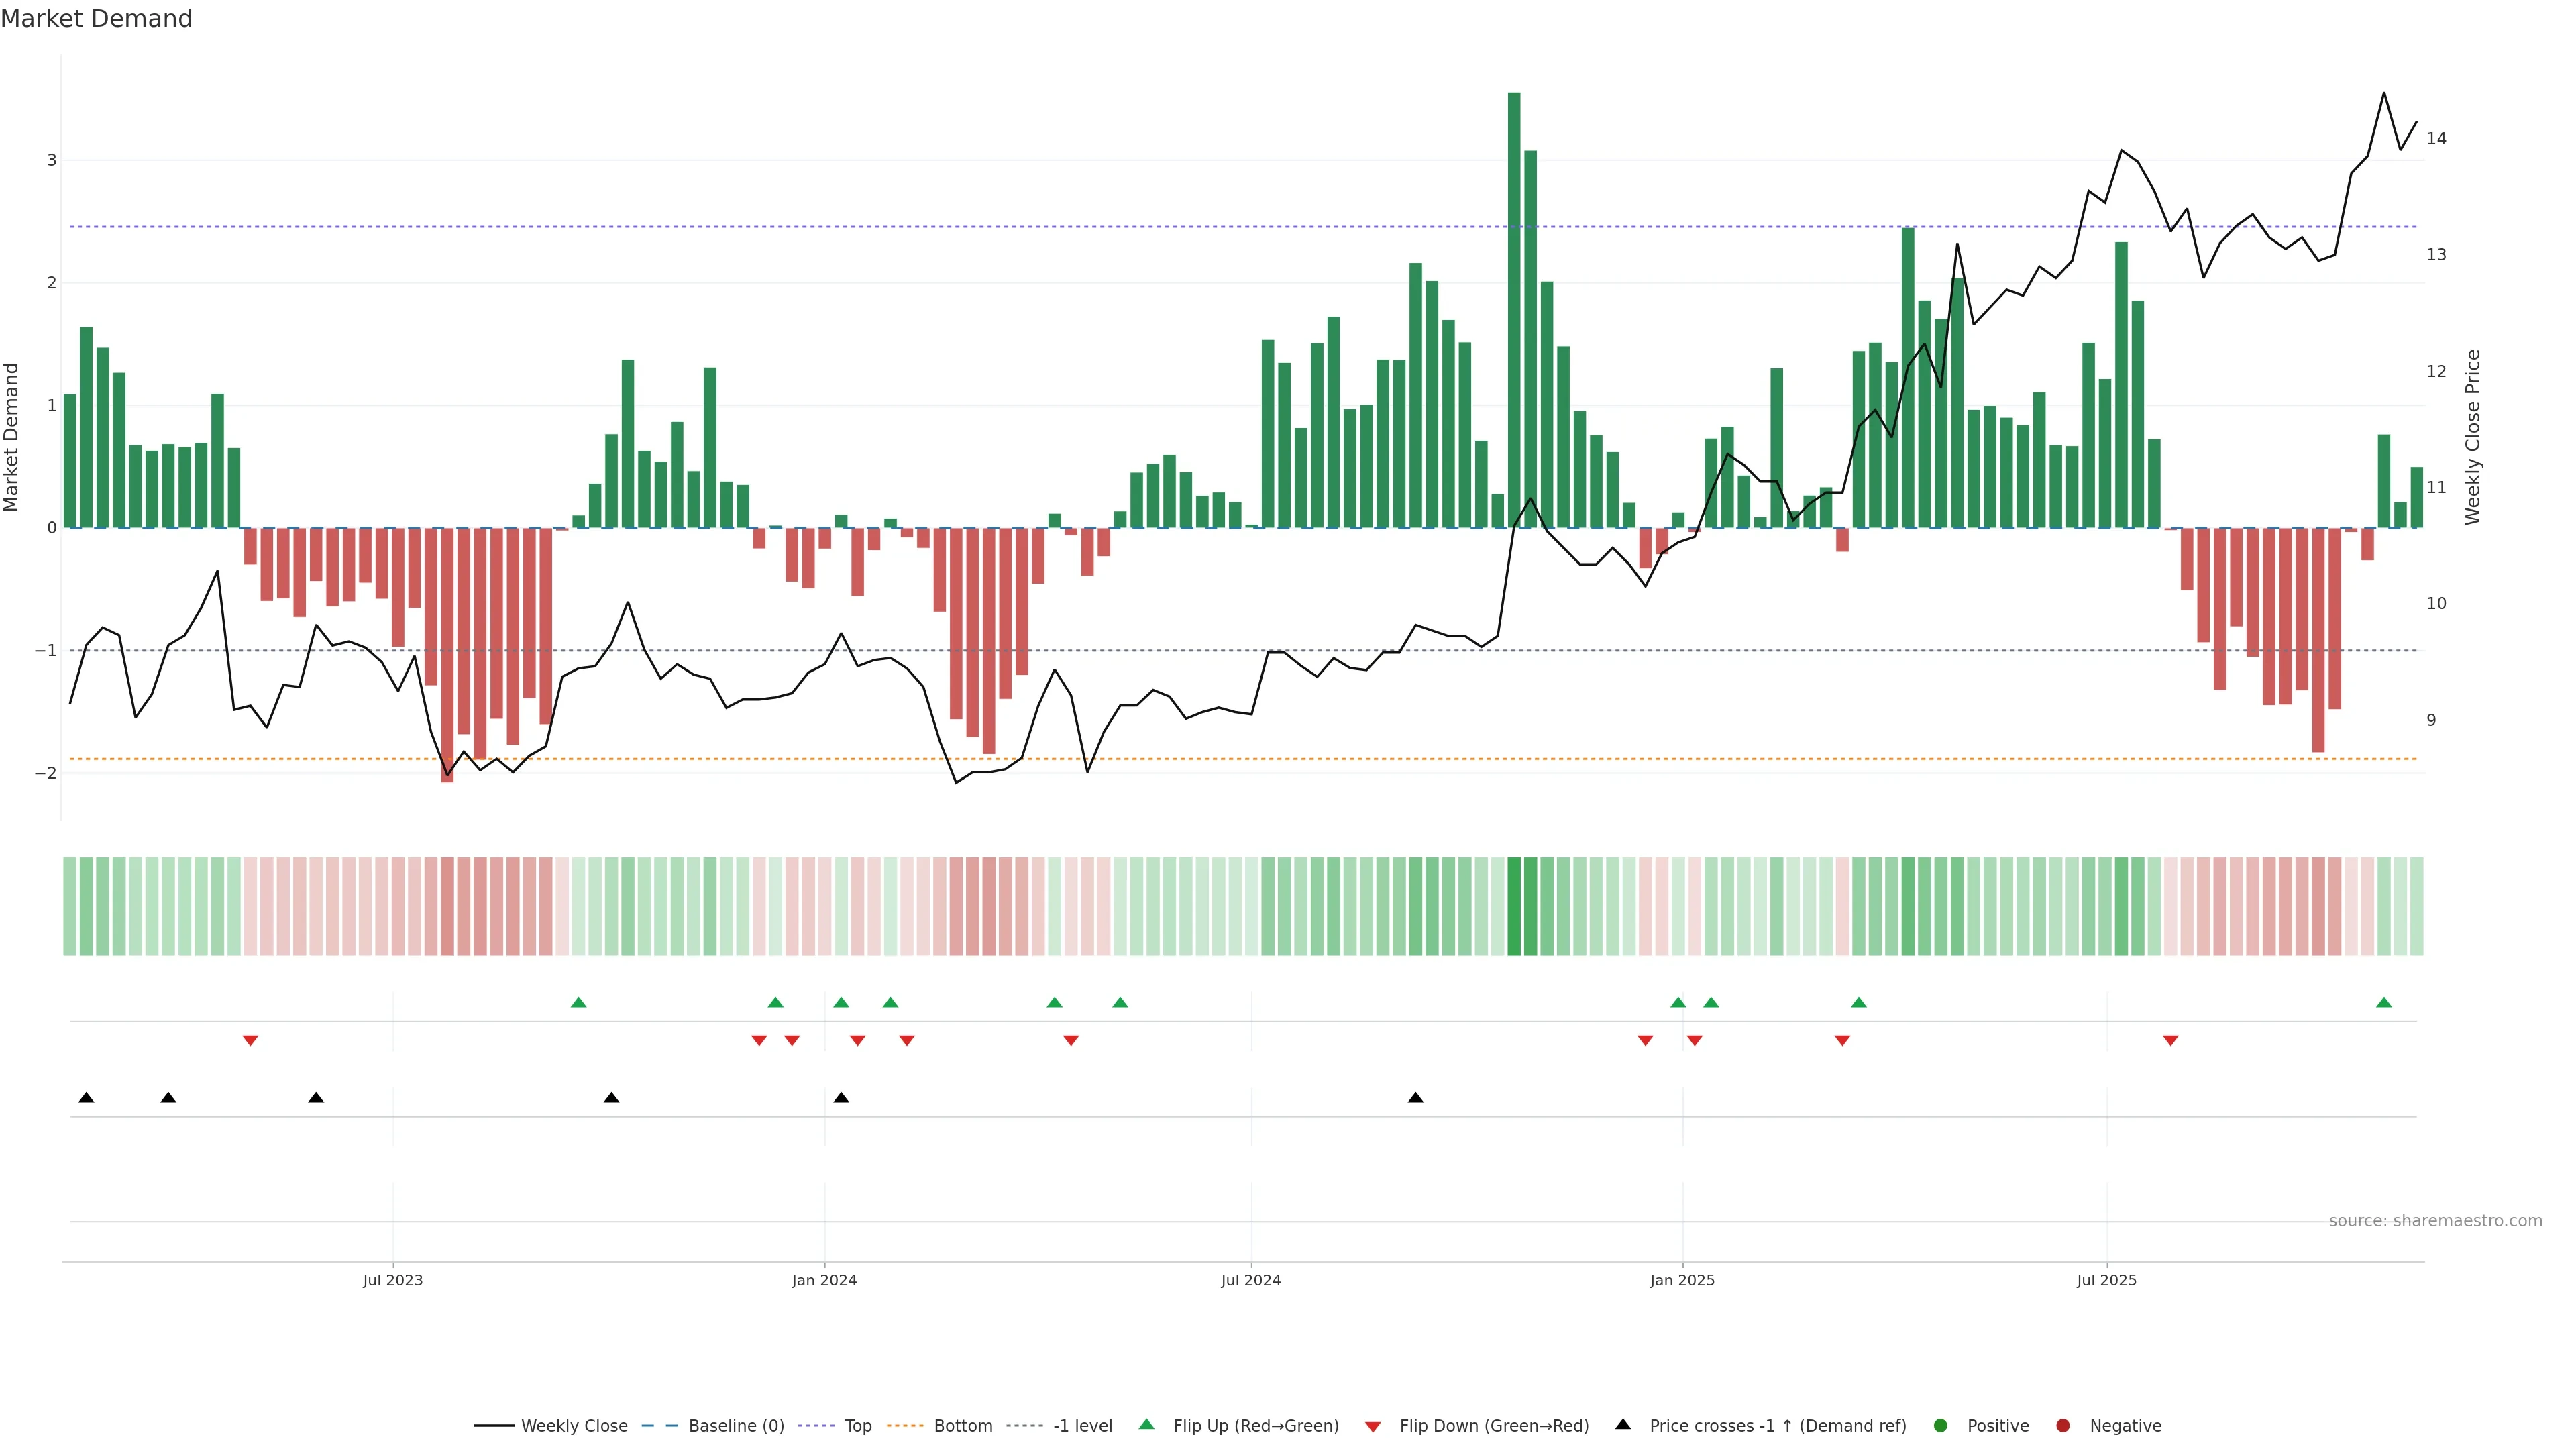This screenshot has width=2576, height=1449.
Task: Click the darkest green heatmap strip cell
Action: point(1514,906)
